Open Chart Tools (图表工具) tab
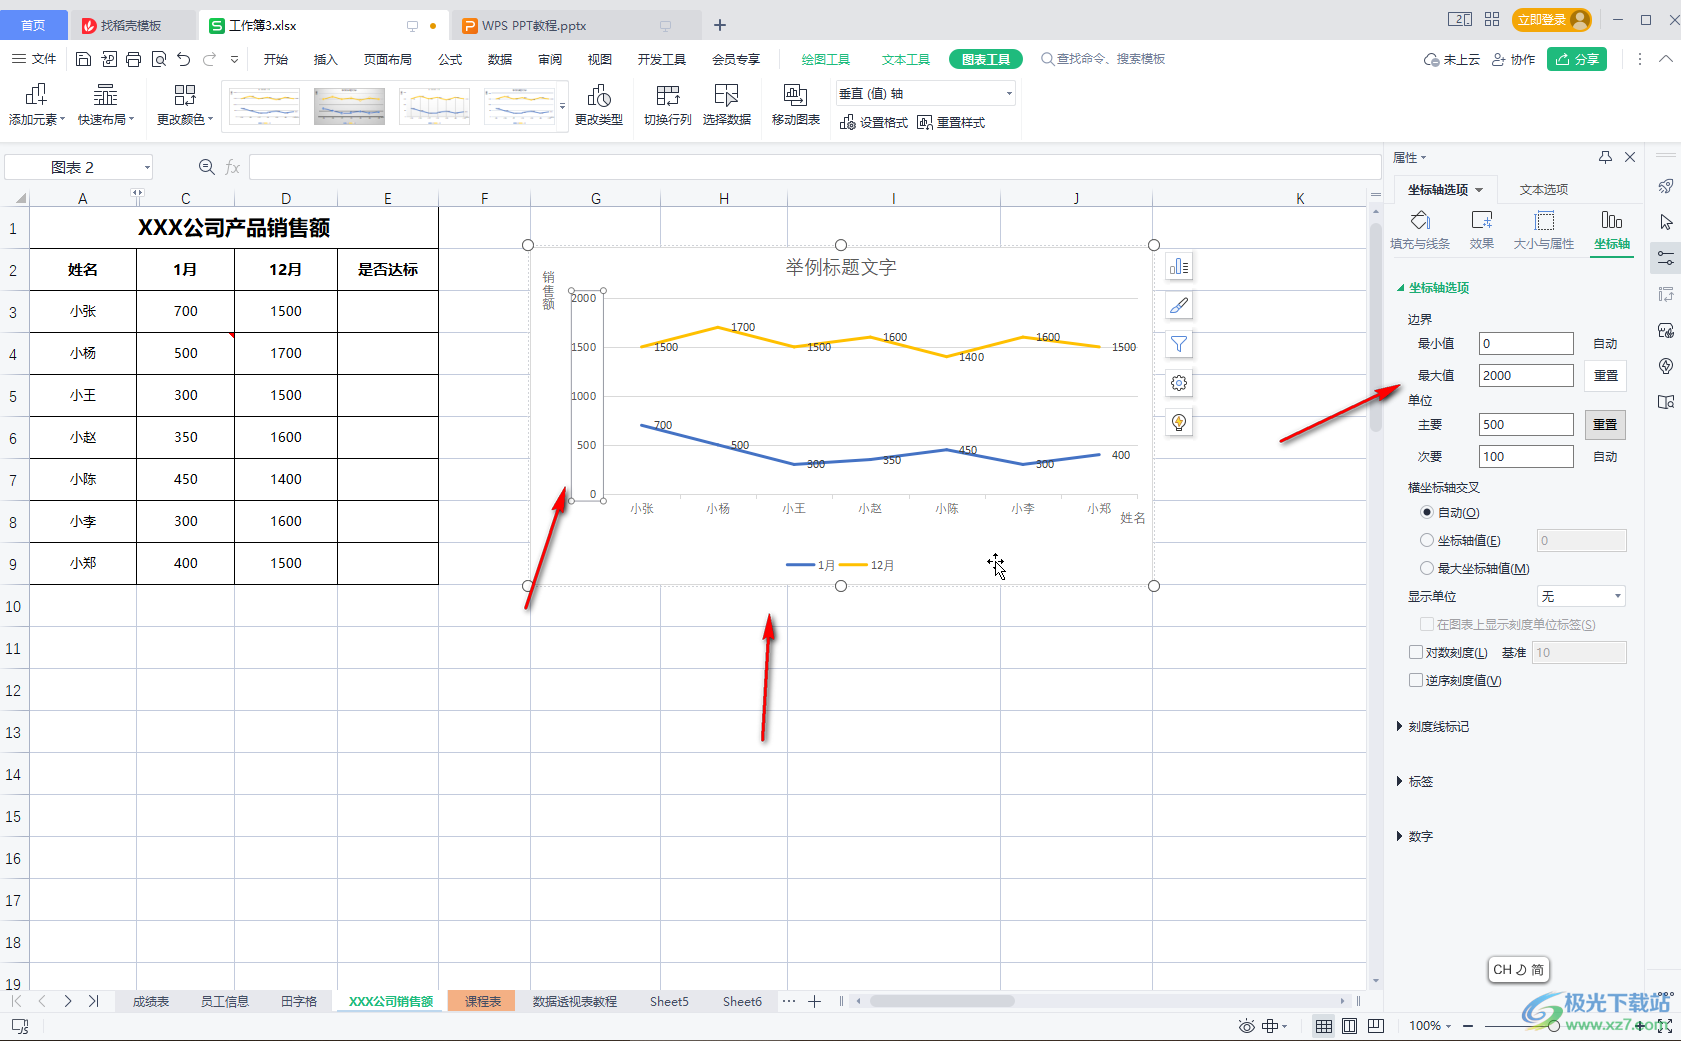Image resolution: width=1681 pixels, height=1041 pixels. point(986,59)
